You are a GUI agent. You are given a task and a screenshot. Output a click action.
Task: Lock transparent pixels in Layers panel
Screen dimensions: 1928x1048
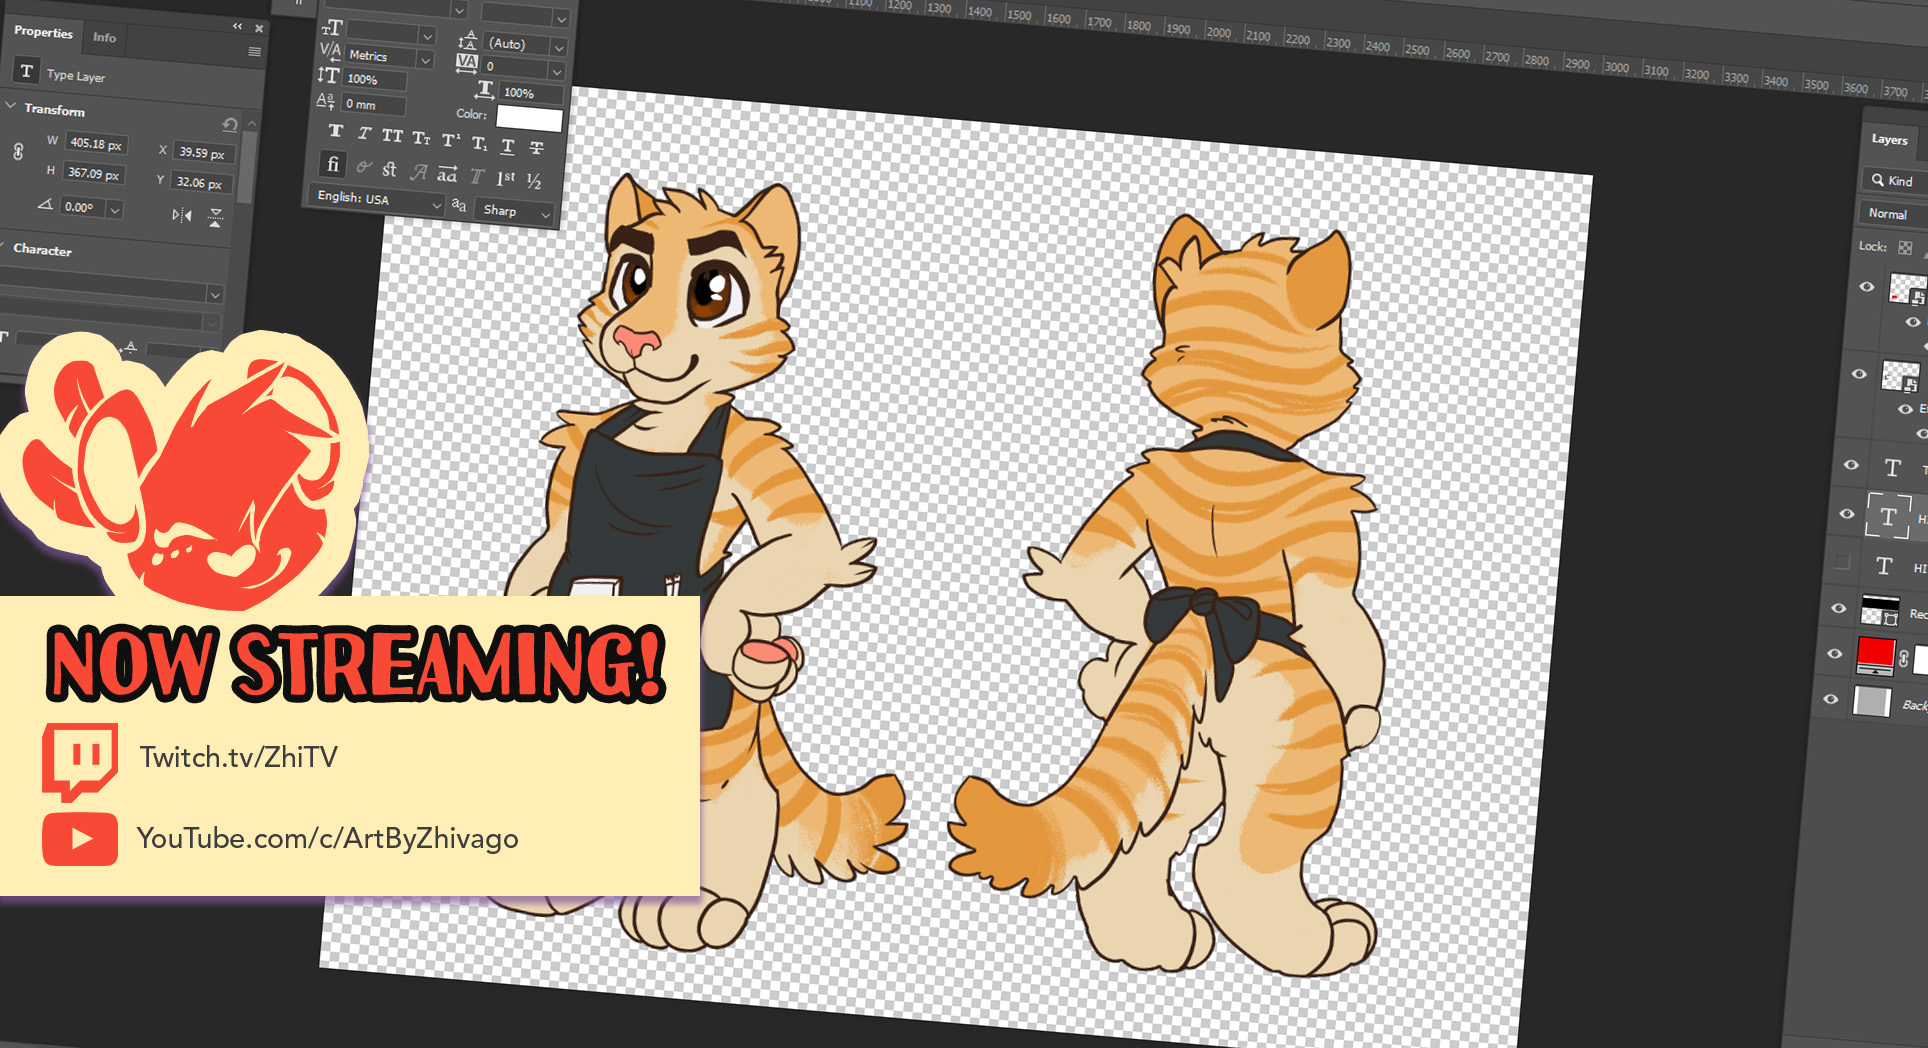pyautogui.click(x=1905, y=248)
